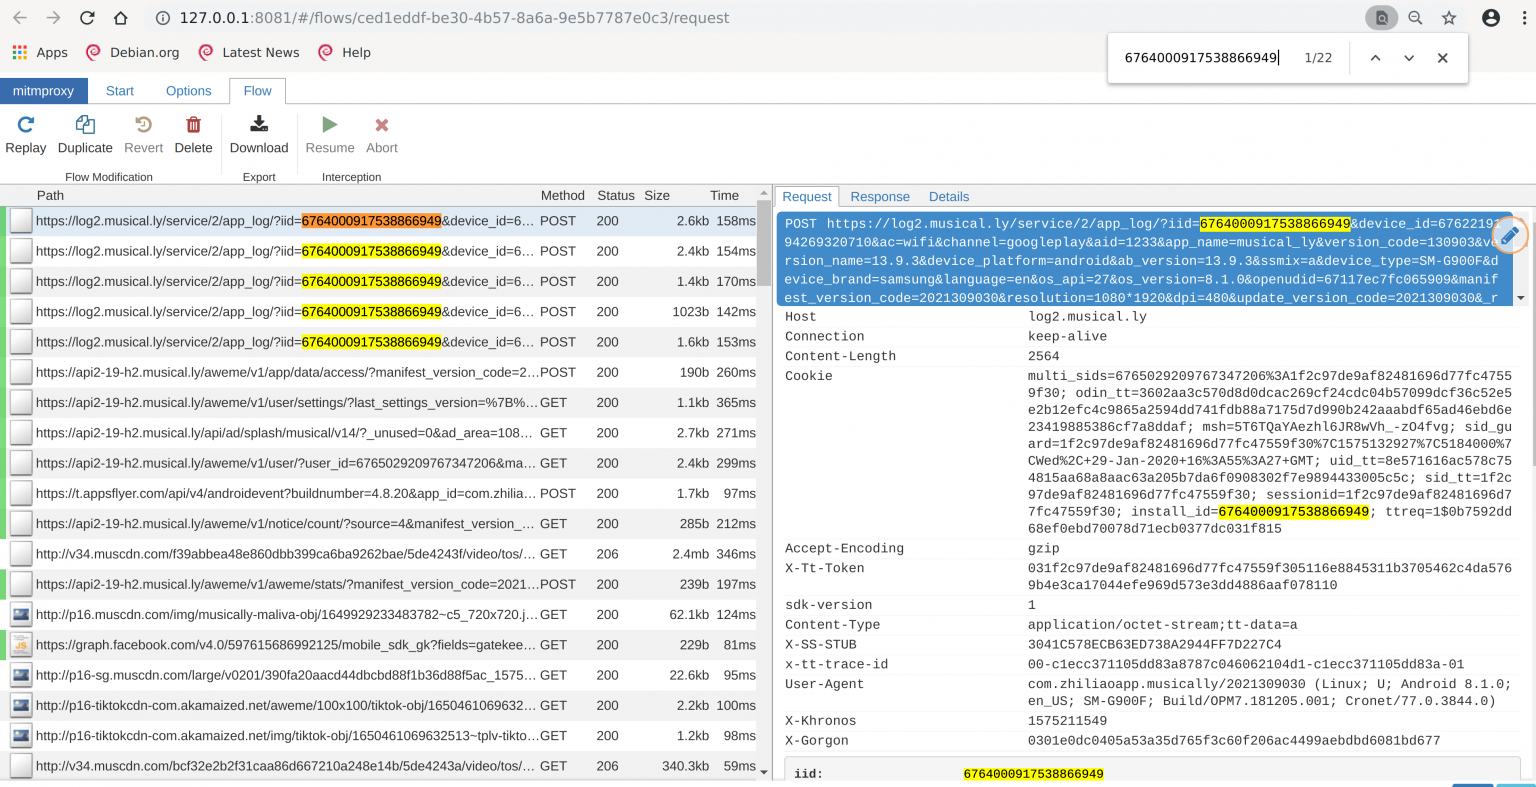Click the flow list vertical scrollbar thumb

[x=764, y=243]
